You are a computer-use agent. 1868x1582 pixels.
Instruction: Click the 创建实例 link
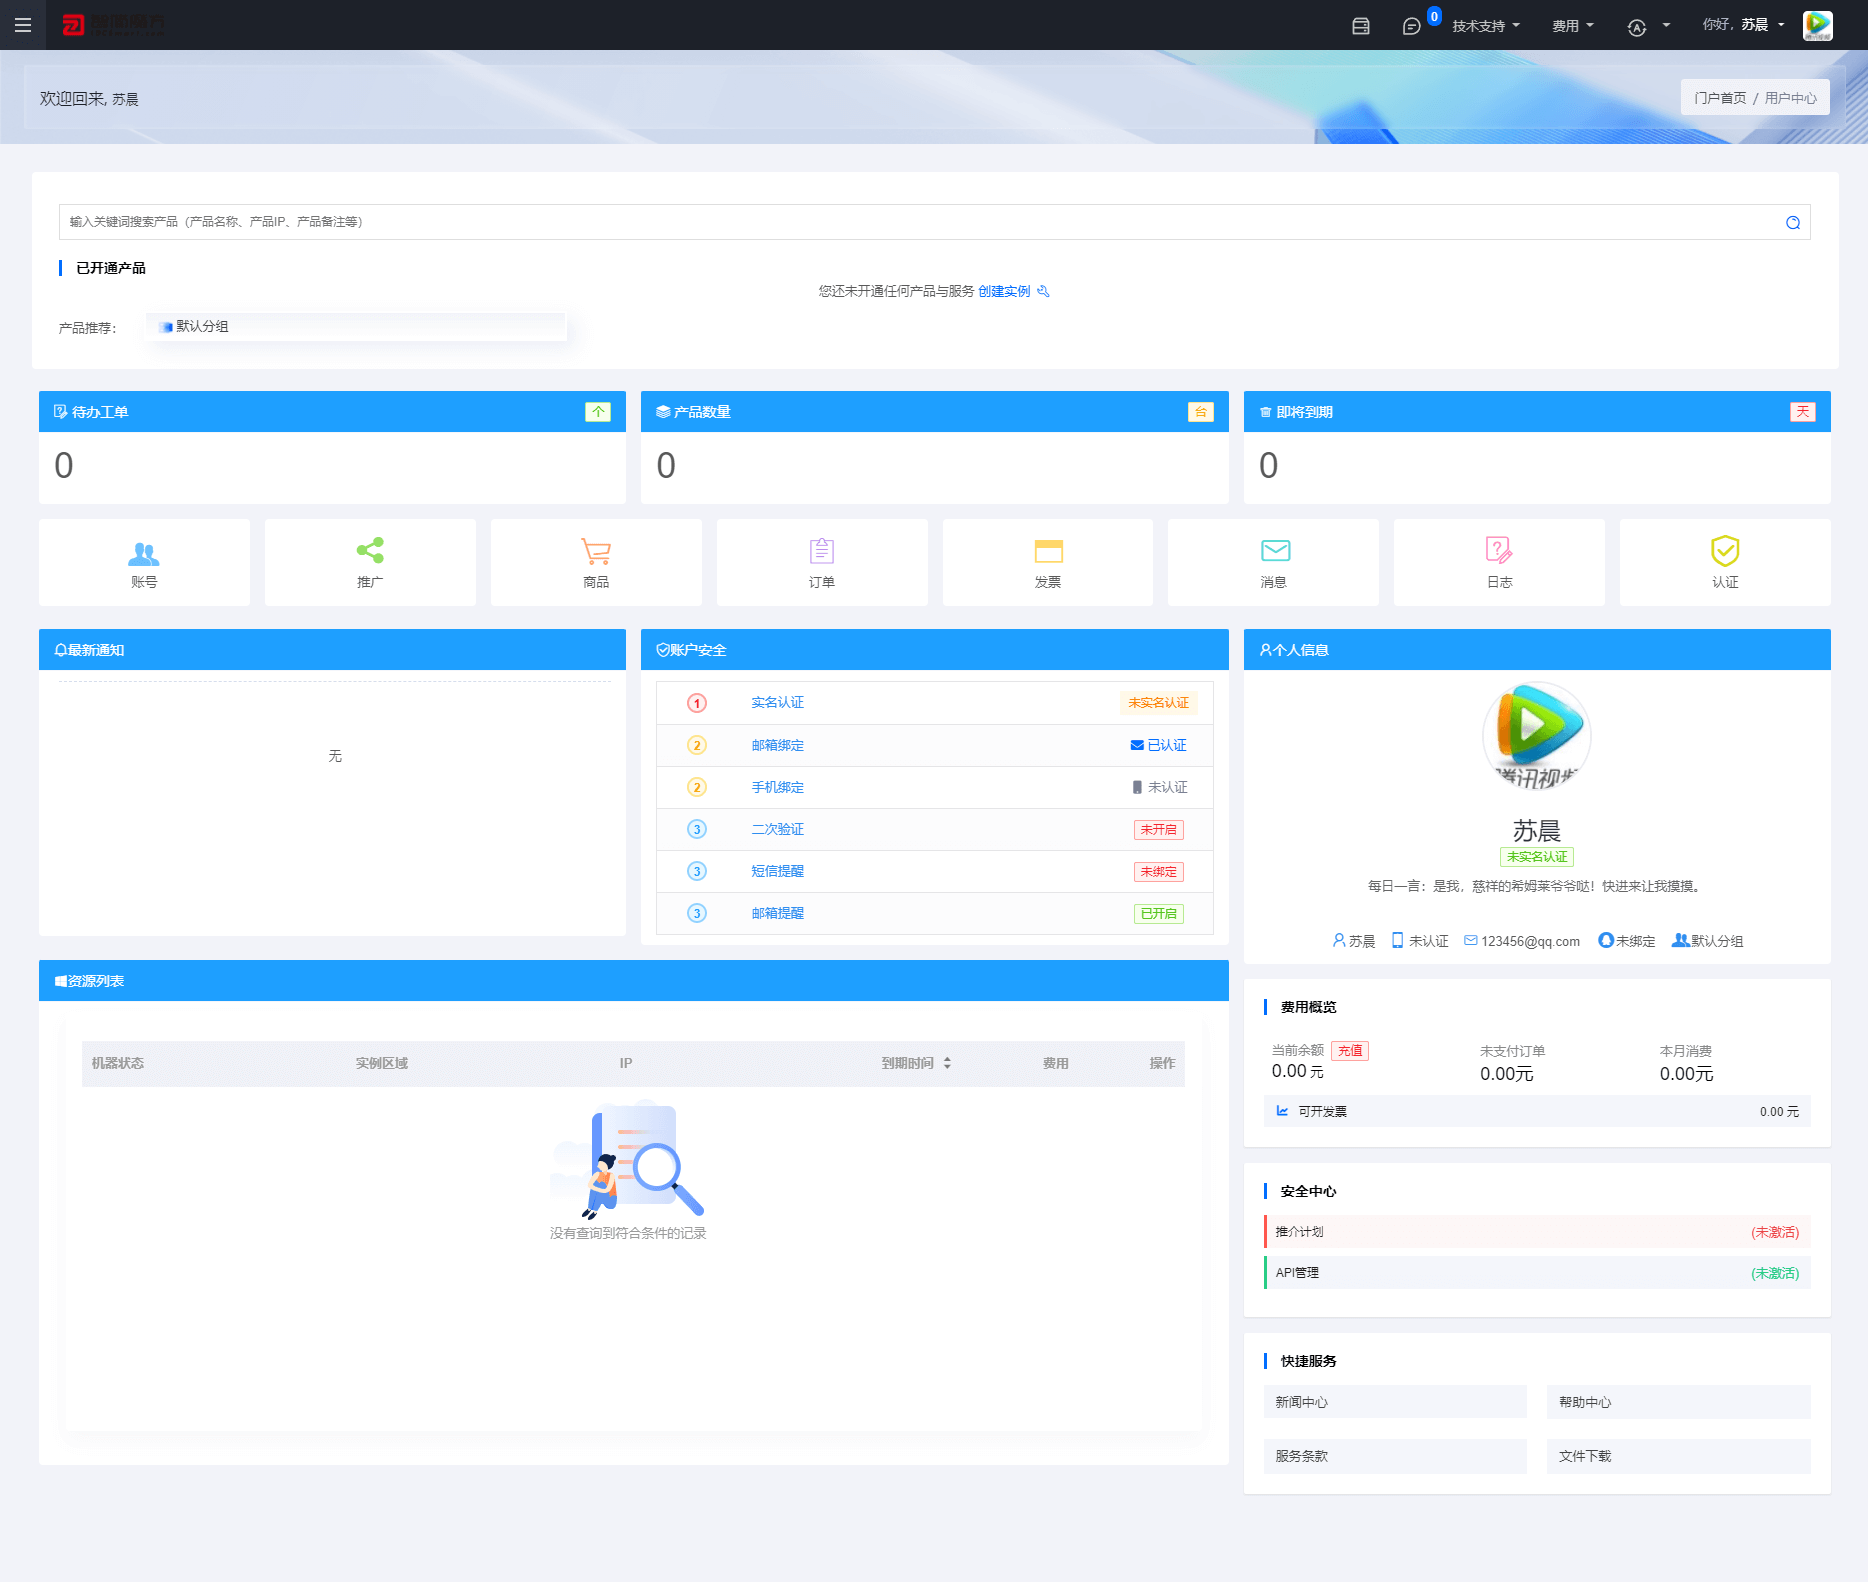1004,291
